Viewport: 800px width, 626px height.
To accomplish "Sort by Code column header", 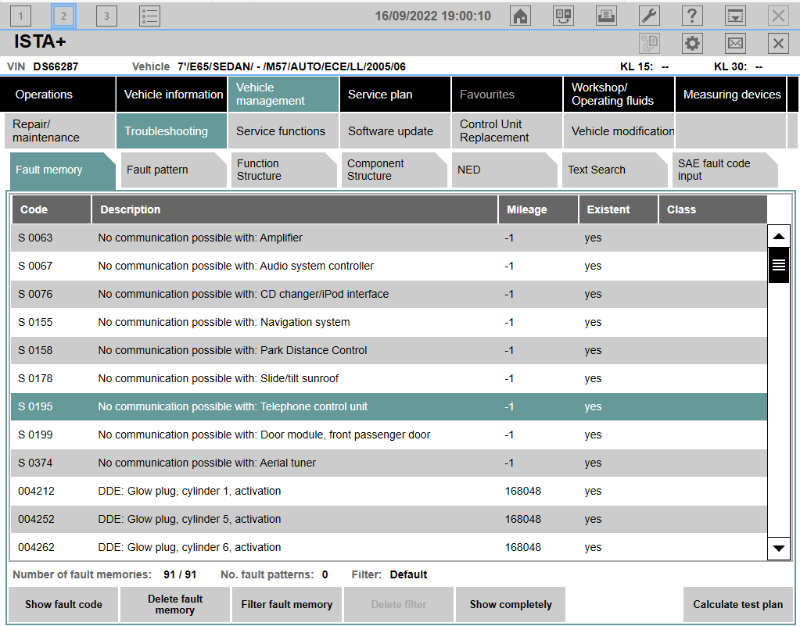I will pos(51,210).
